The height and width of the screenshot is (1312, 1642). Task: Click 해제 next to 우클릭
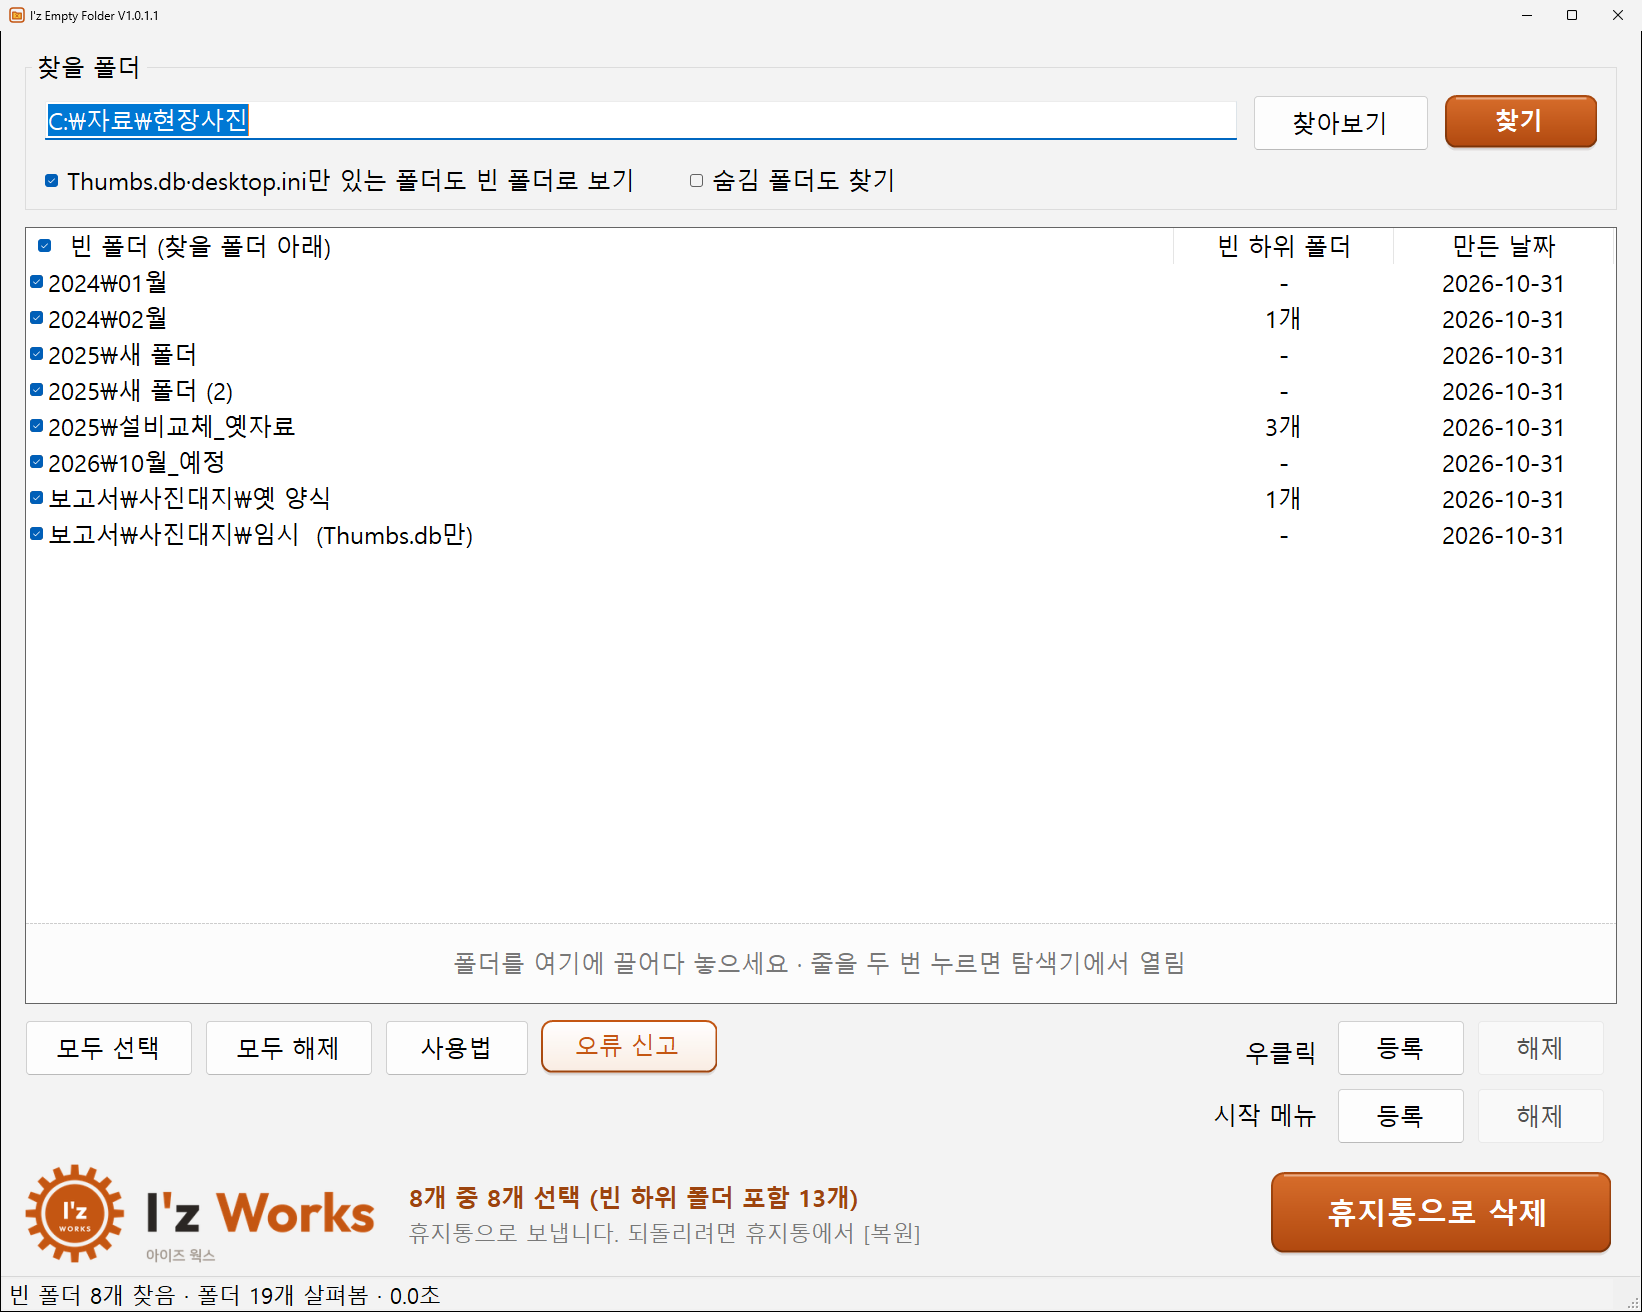[1540, 1048]
